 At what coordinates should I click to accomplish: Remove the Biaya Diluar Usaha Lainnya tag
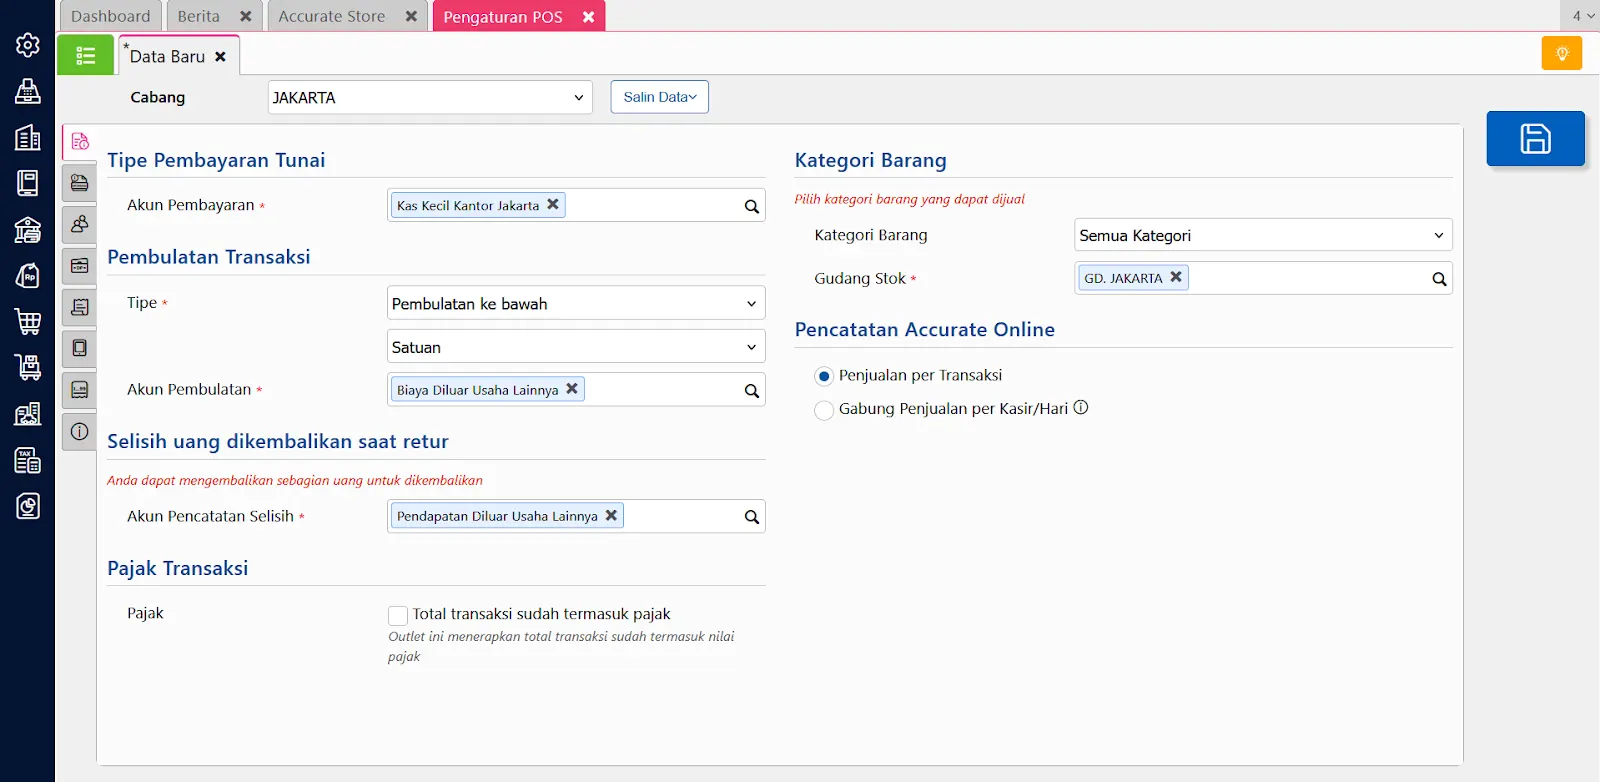pyautogui.click(x=572, y=389)
